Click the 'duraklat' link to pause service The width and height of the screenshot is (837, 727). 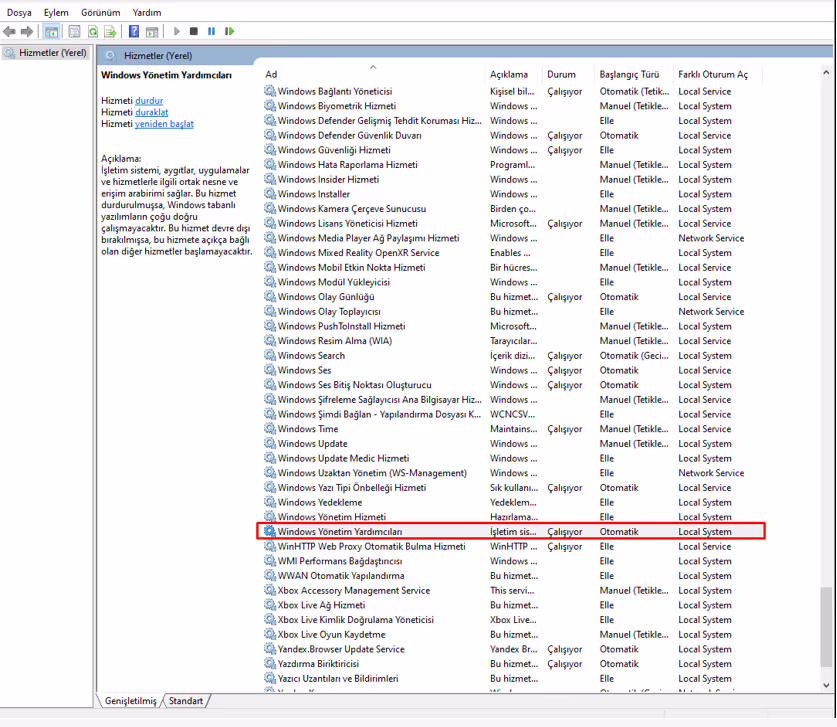(x=152, y=112)
